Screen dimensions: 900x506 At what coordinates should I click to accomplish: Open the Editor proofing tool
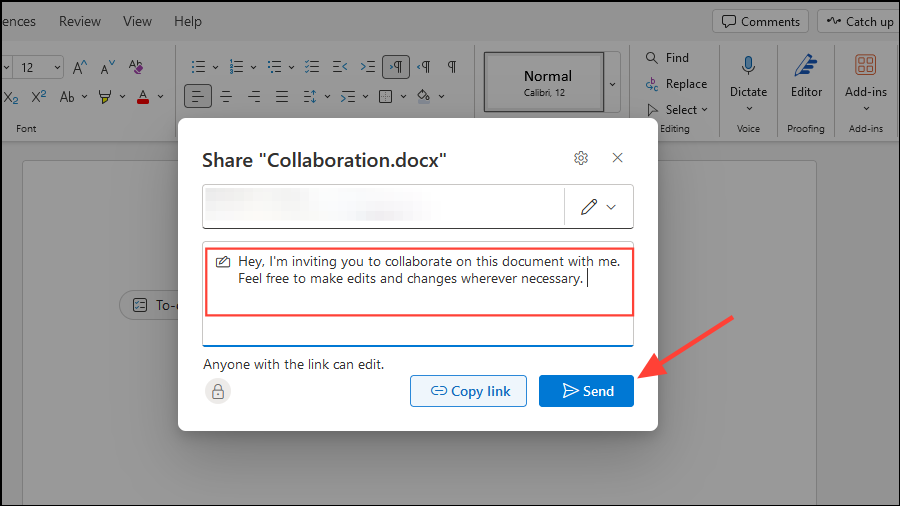pyautogui.click(x=806, y=76)
